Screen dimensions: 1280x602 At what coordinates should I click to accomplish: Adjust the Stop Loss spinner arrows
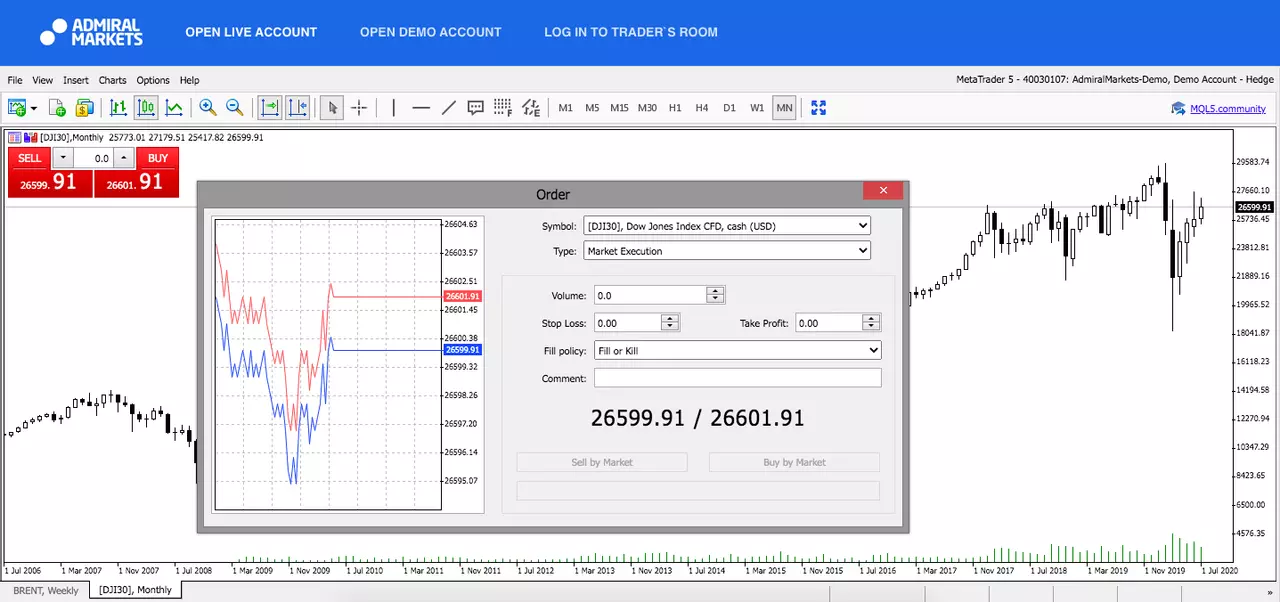(671, 323)
